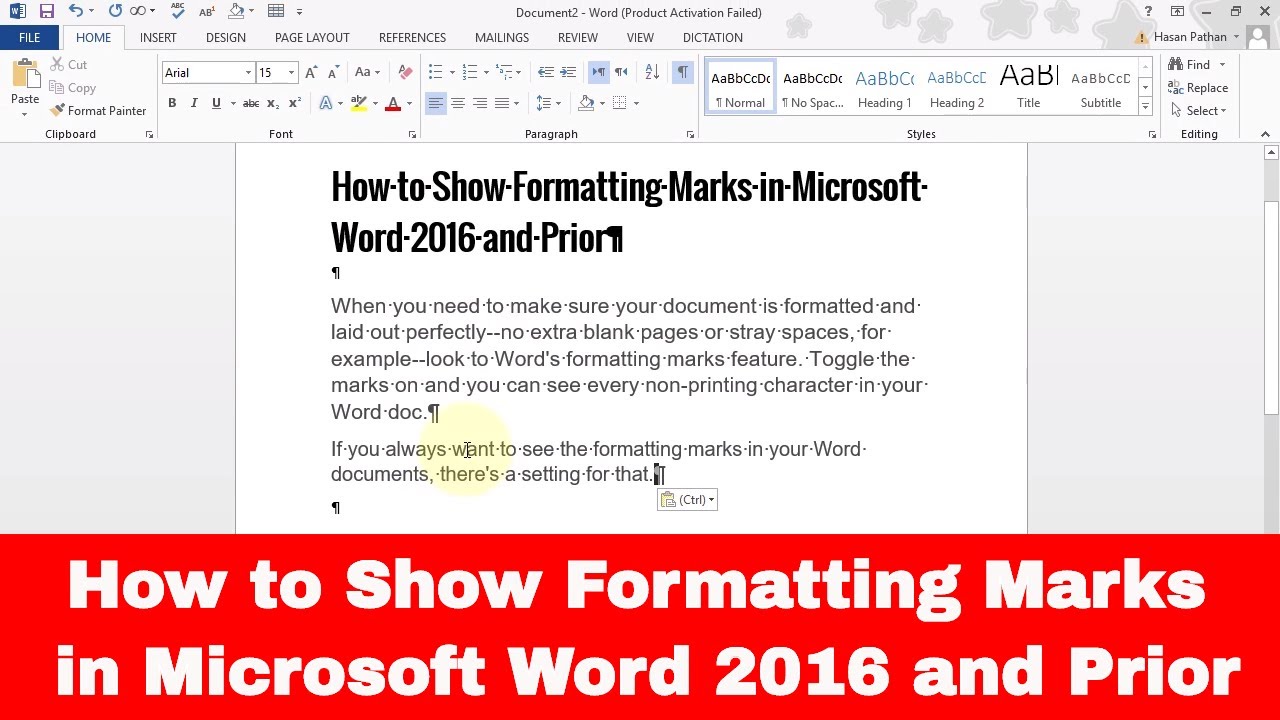Open the FILE tab
Viewport: 1280px width, 720px height.
click(x=30, y=38)
